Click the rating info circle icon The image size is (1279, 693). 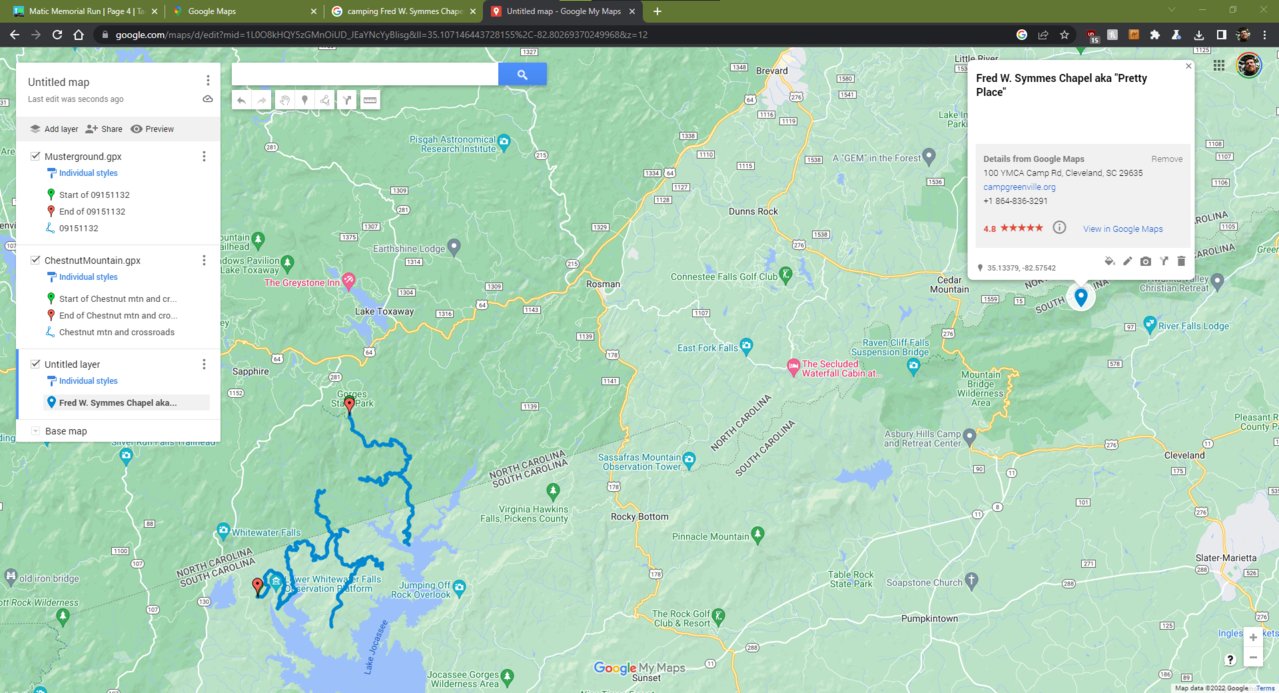tap(1059, 228)
